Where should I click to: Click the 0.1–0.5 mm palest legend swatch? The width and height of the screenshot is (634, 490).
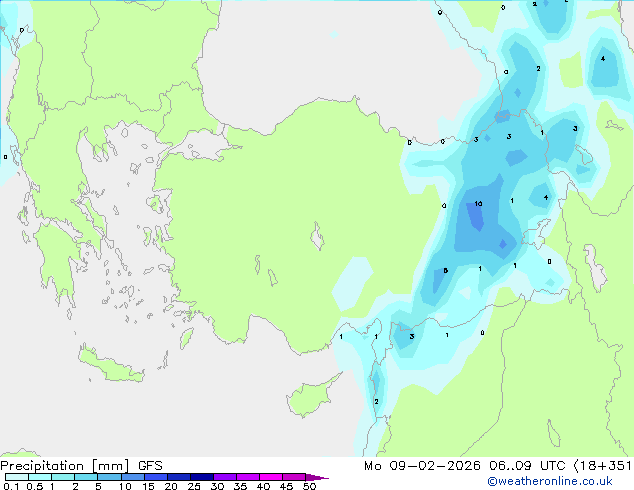[x=17, y=477]
